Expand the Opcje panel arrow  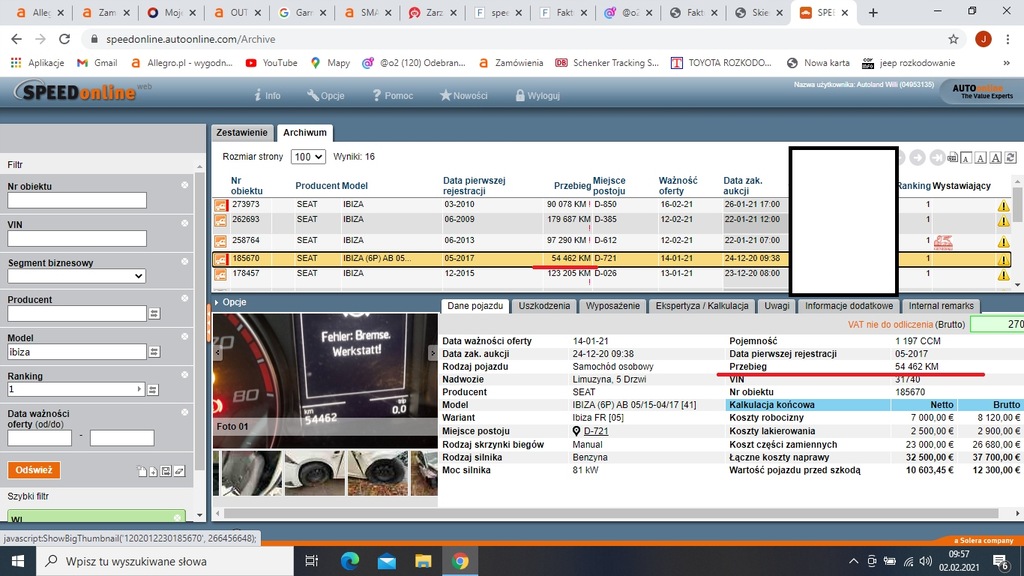point(216,302)
